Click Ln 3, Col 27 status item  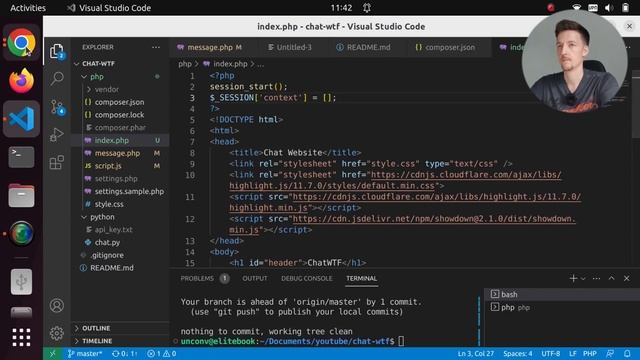click(476, 353)
